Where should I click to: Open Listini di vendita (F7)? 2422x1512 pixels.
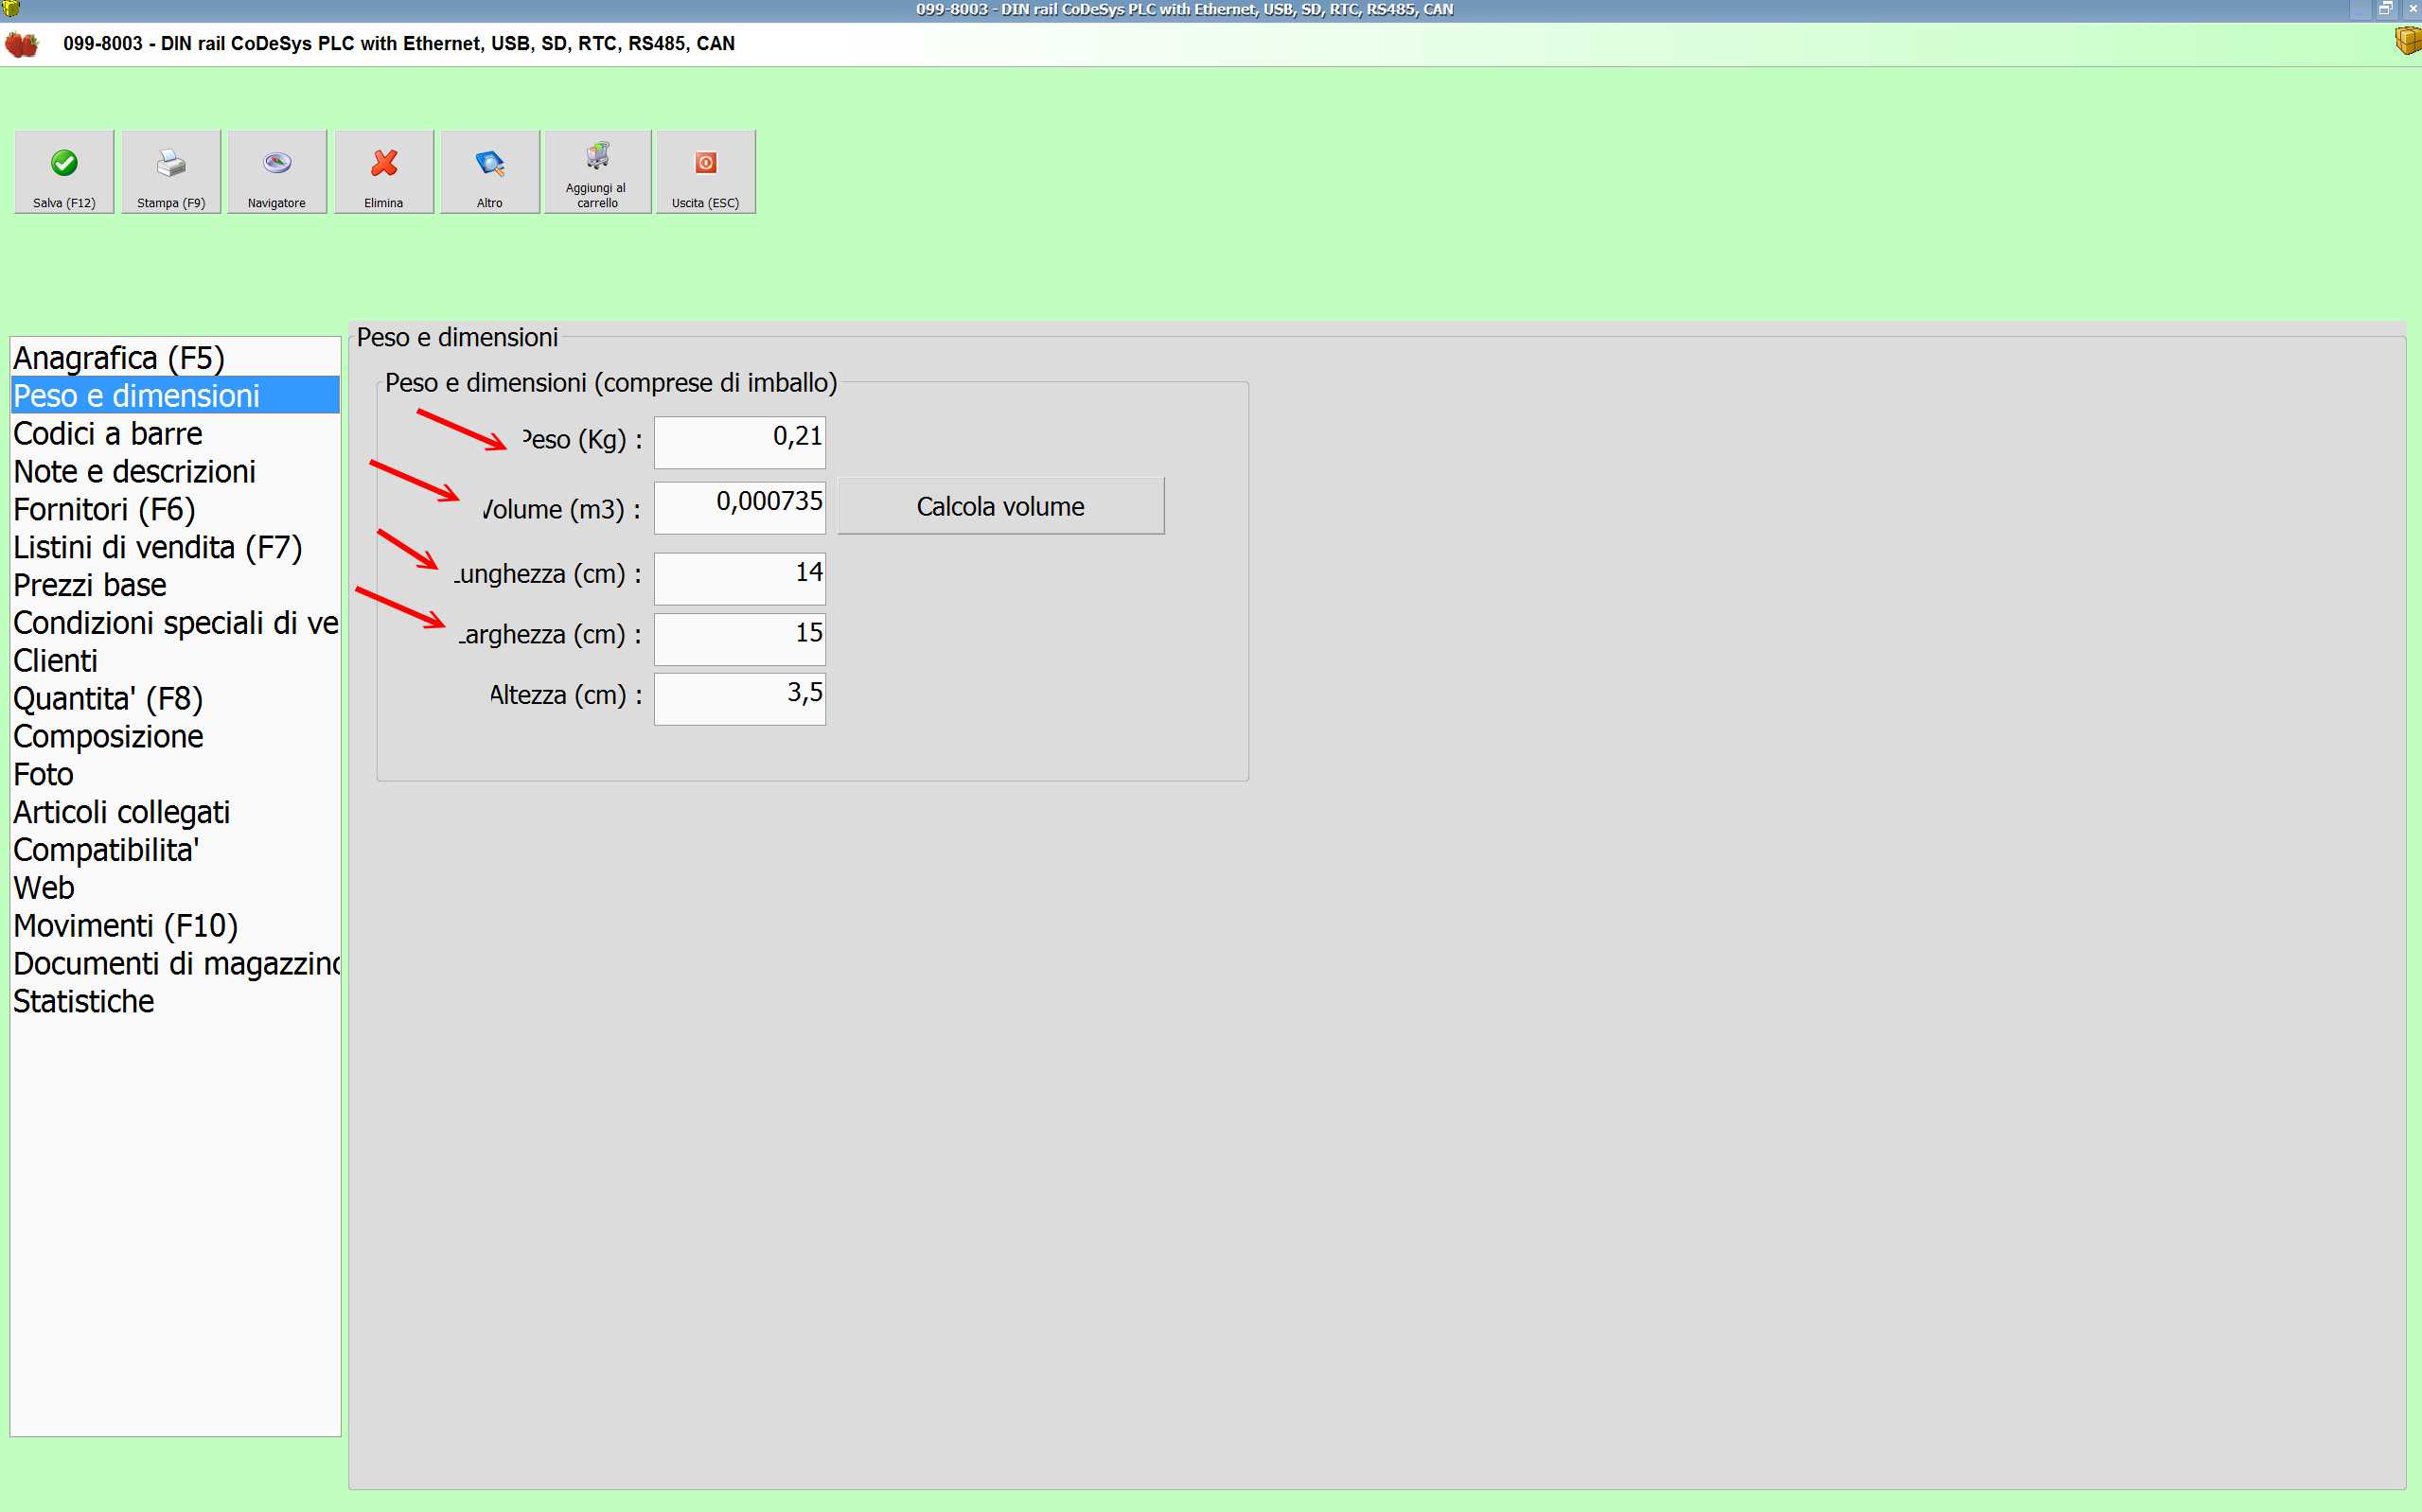[x=157, y=548]
